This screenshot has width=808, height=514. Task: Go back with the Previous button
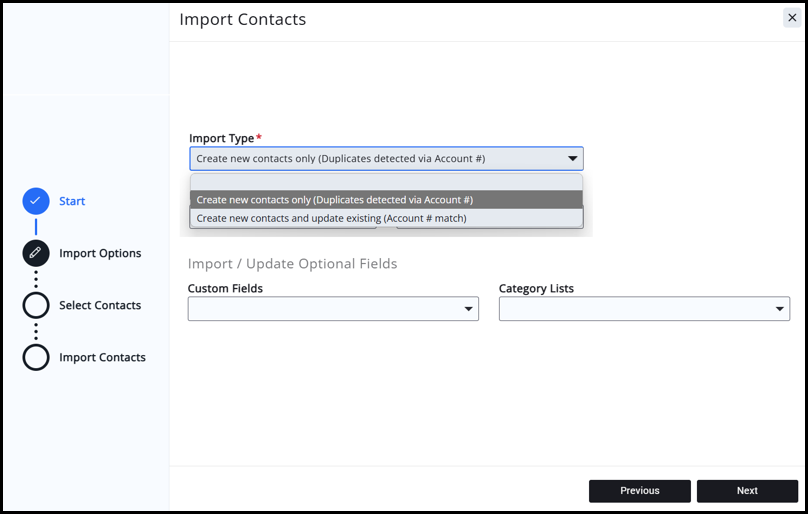click(639, 491)
